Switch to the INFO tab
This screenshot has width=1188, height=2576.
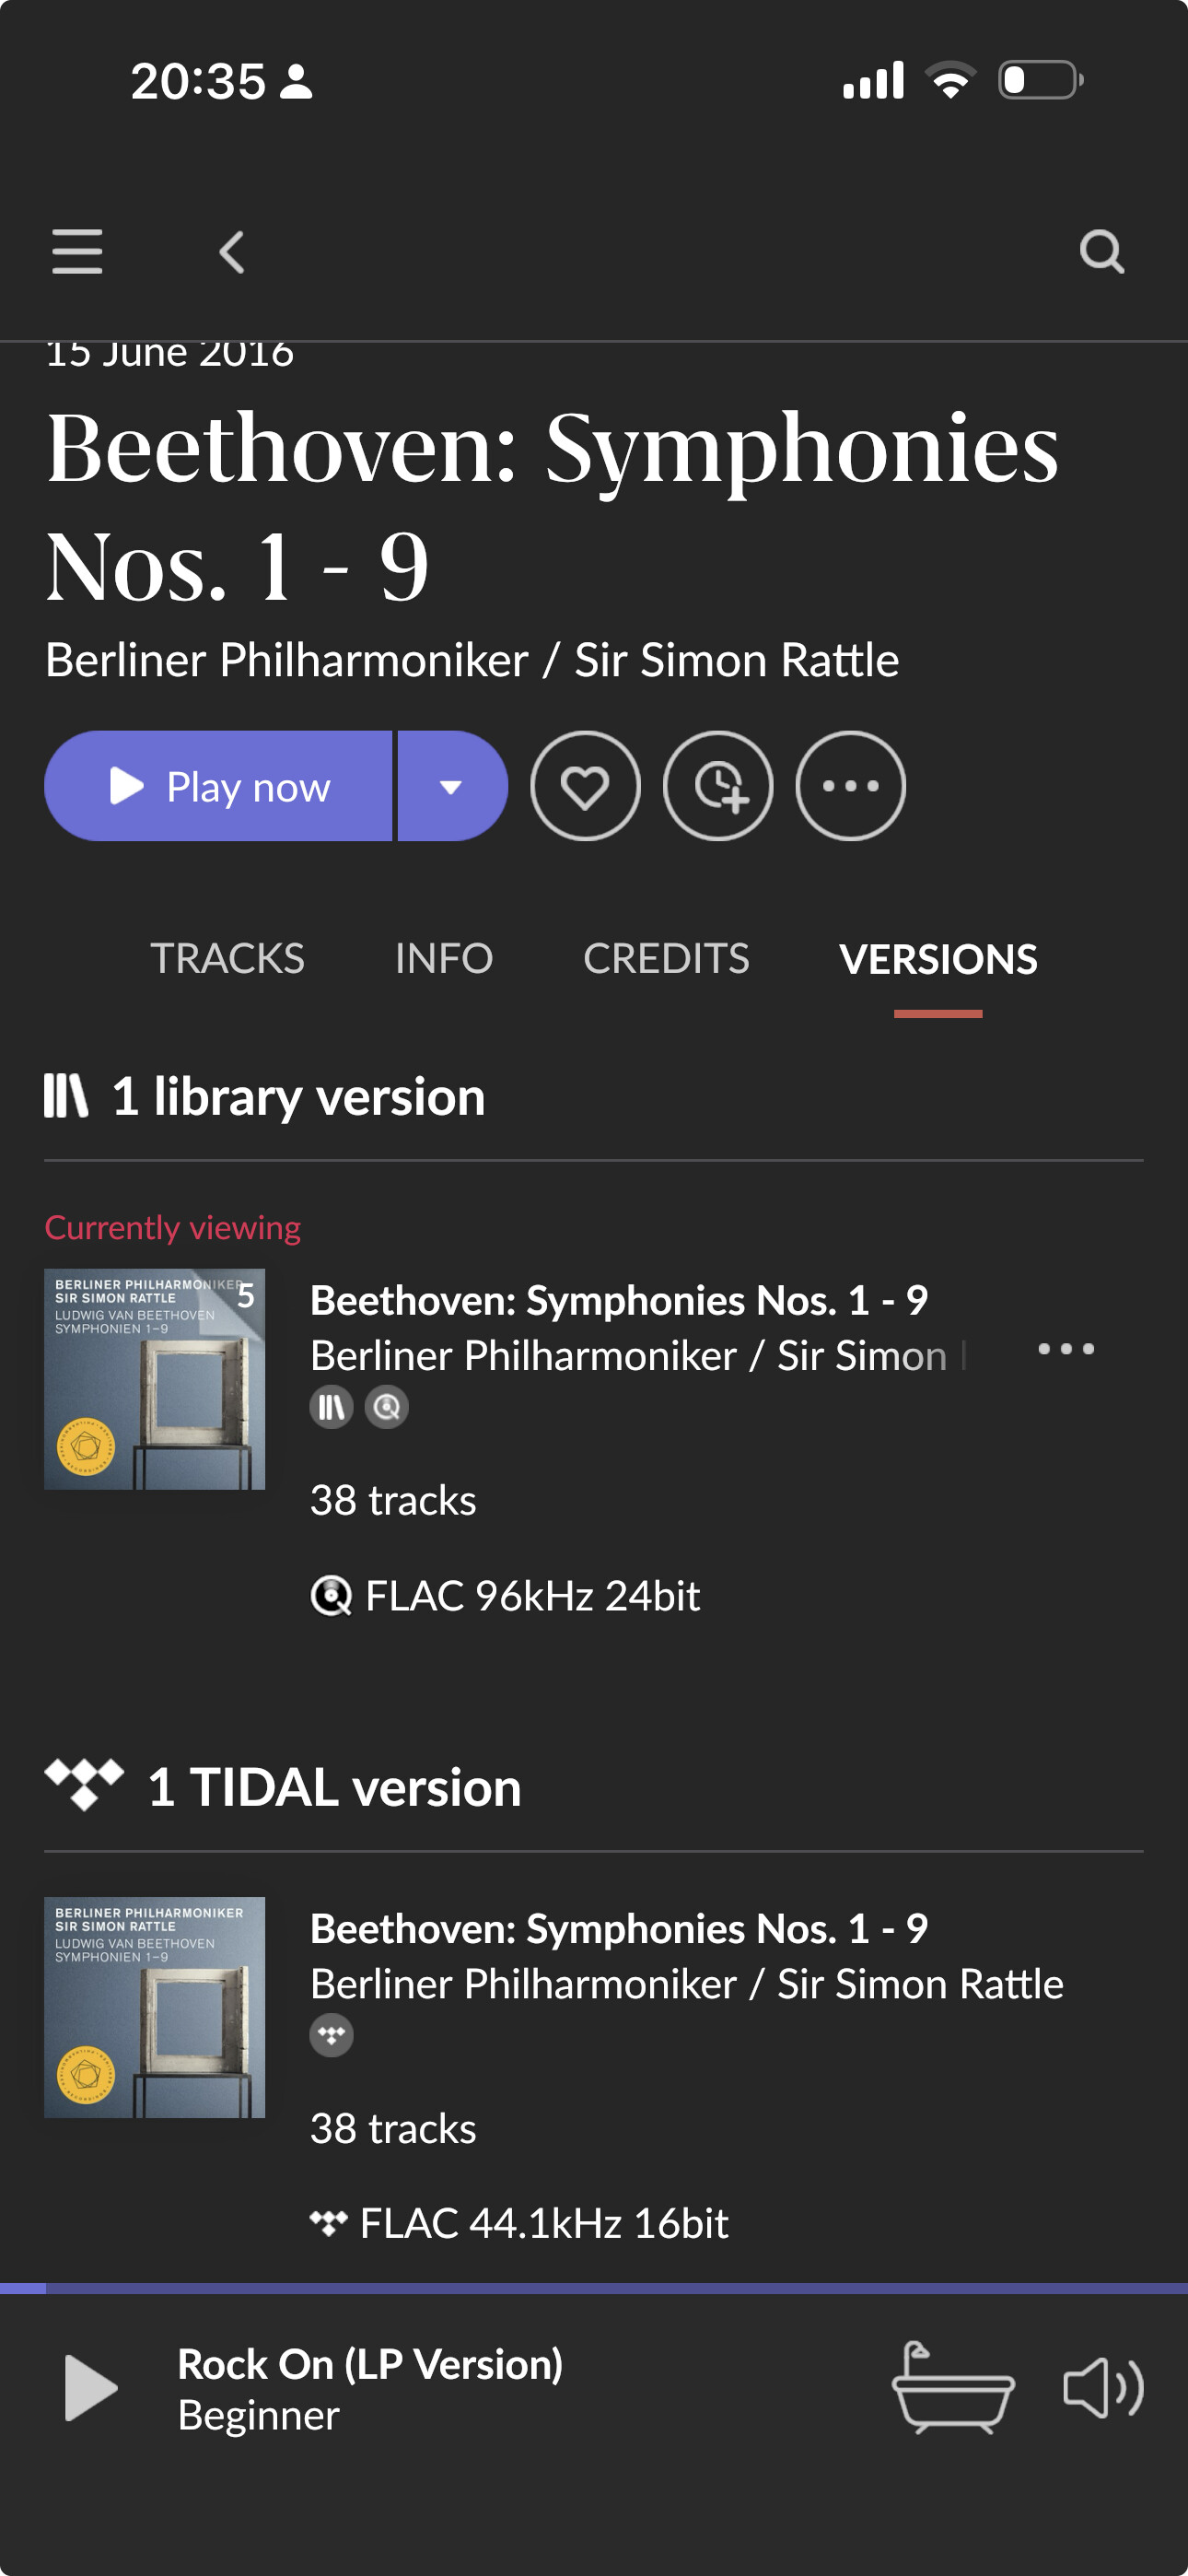click(x=444, y=958)
